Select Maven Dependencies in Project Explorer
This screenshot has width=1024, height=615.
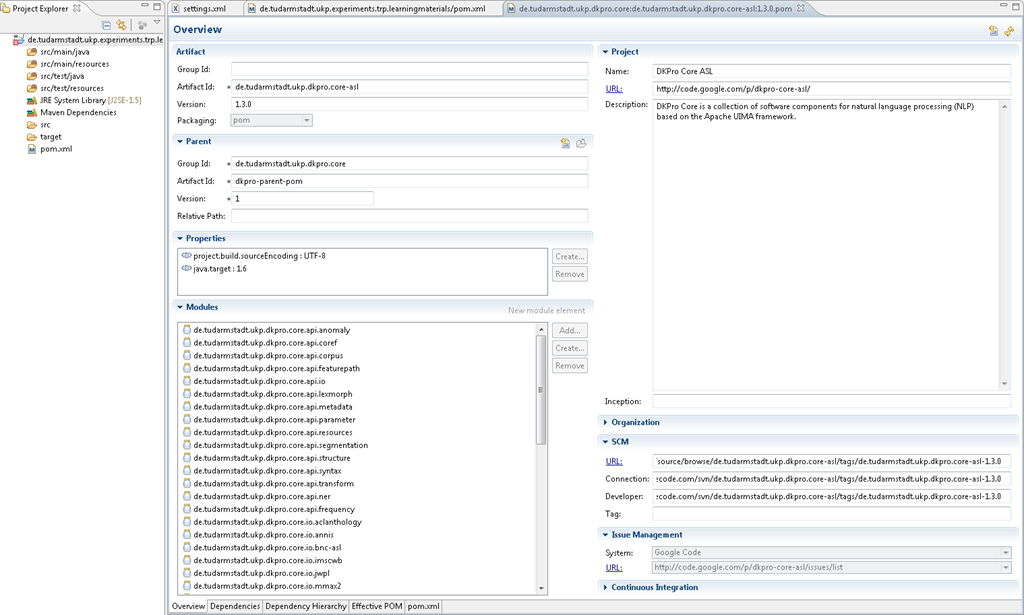78,113
